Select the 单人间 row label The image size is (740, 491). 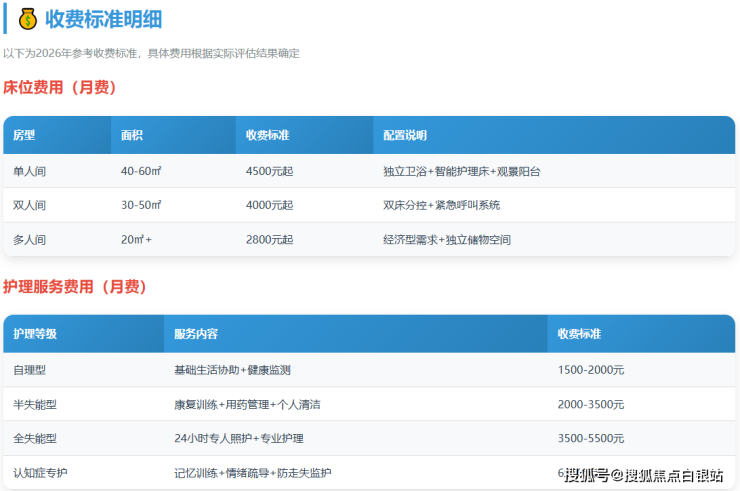(29, 171)
